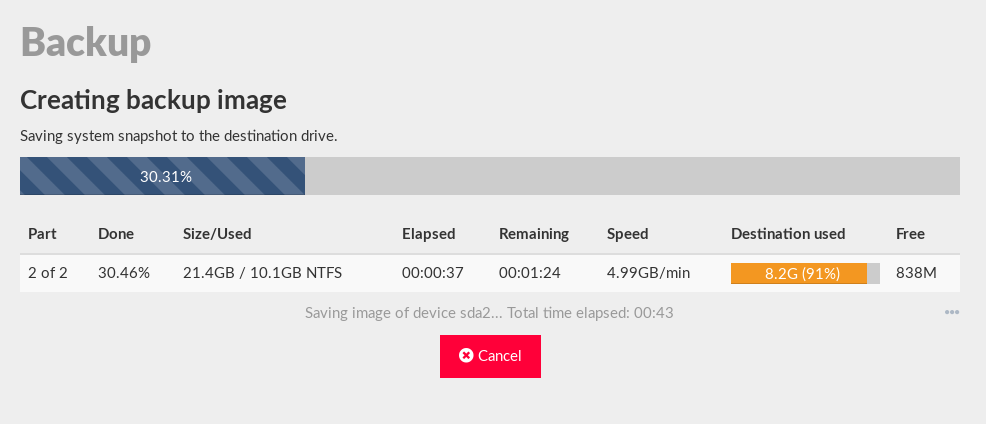Click the X icon inside Cancel button
The width and height of the screenshot is (986, 424).
(x=466, y=356)
